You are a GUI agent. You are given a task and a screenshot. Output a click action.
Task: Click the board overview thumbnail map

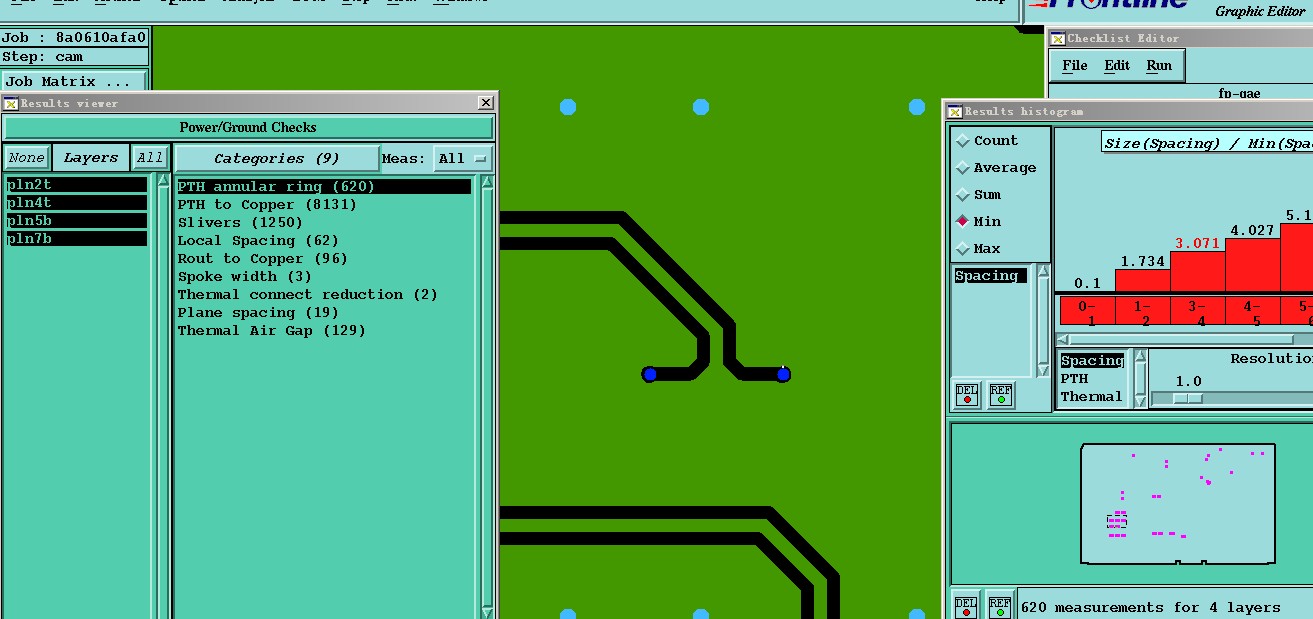point(1178,503)
